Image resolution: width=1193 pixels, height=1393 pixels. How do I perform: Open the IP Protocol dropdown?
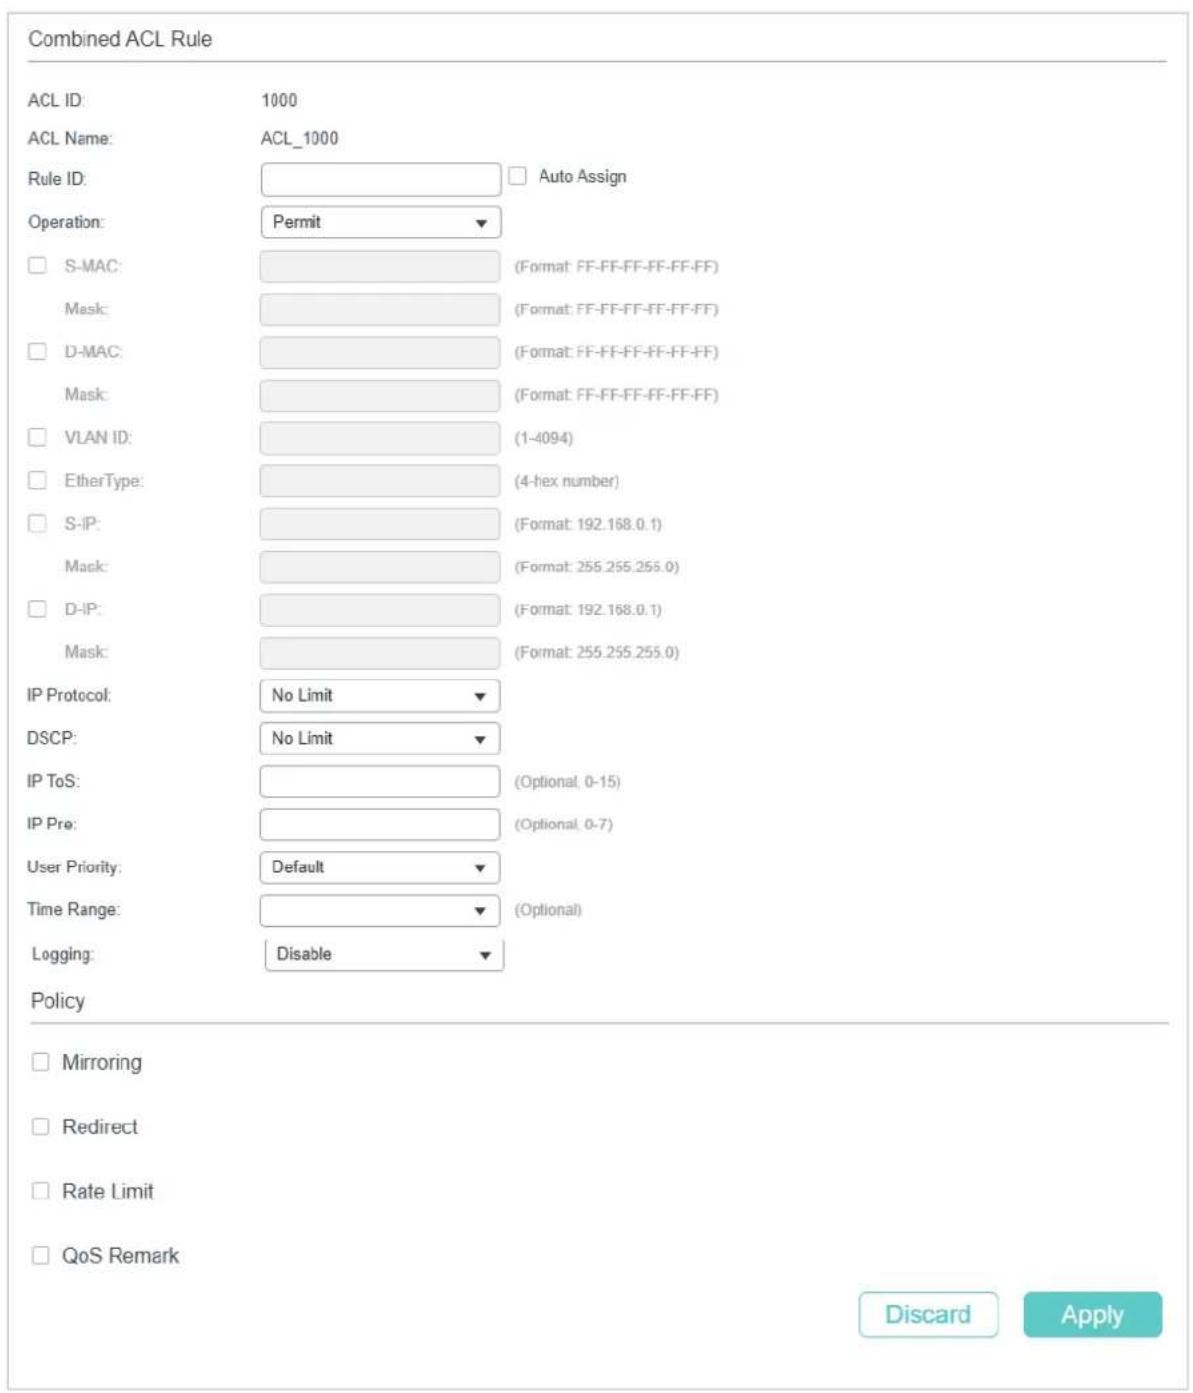[x=380, y=695]
